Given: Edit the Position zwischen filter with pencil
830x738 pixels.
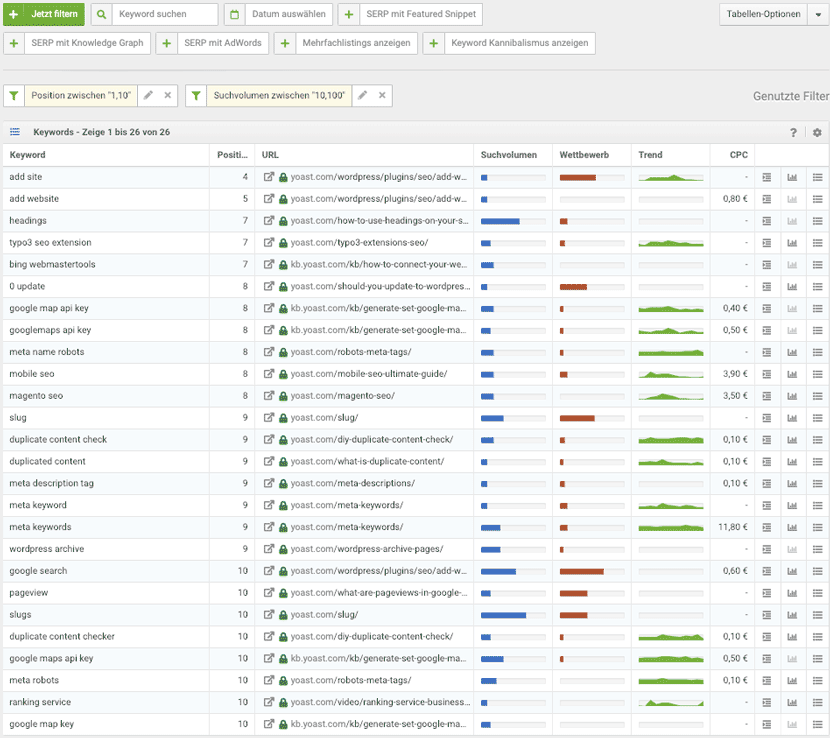Looking at the screenshot, I should pyautogui.click(x=148, y=96).
